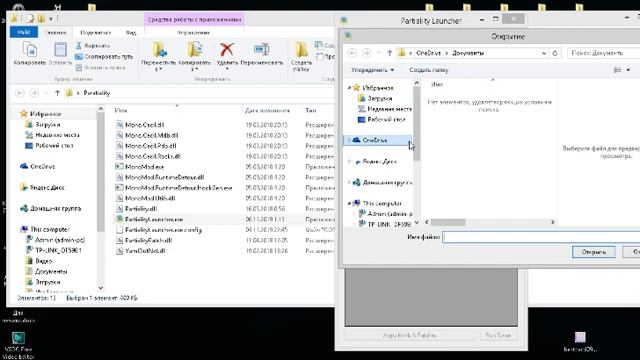Expand Домашняя группа in the dialog tree

click(x=349, y=182)
